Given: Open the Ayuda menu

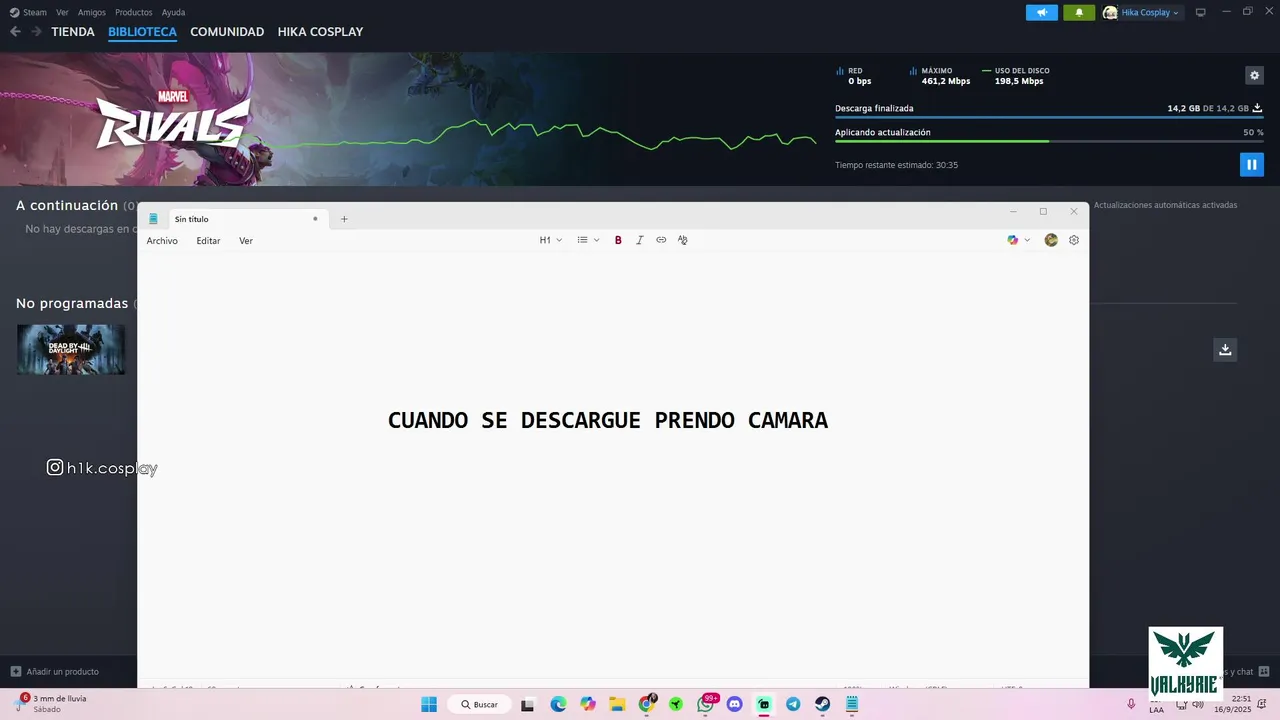Looking at the screenshot, I should click(x=173, y=12).
